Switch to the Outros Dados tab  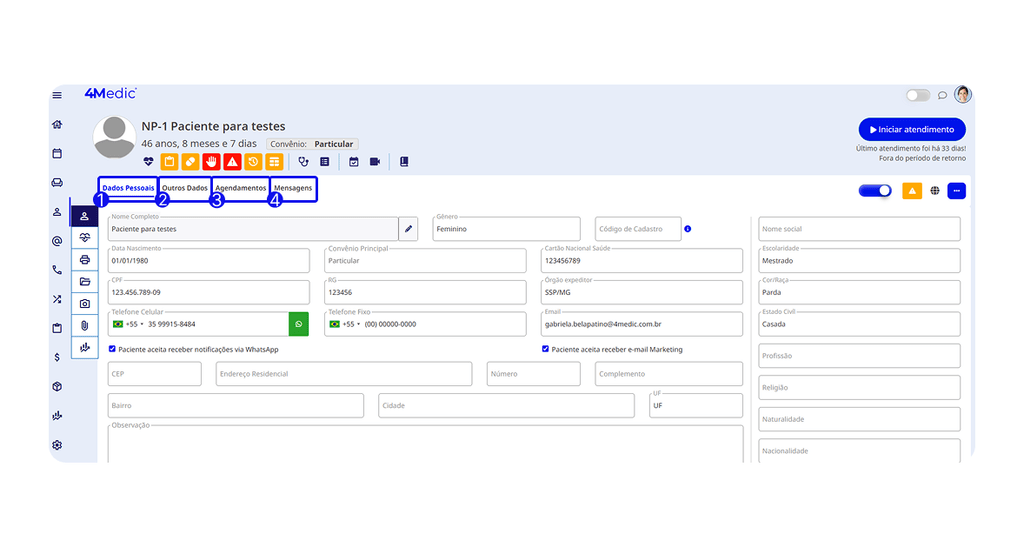(x=185, y=188)
